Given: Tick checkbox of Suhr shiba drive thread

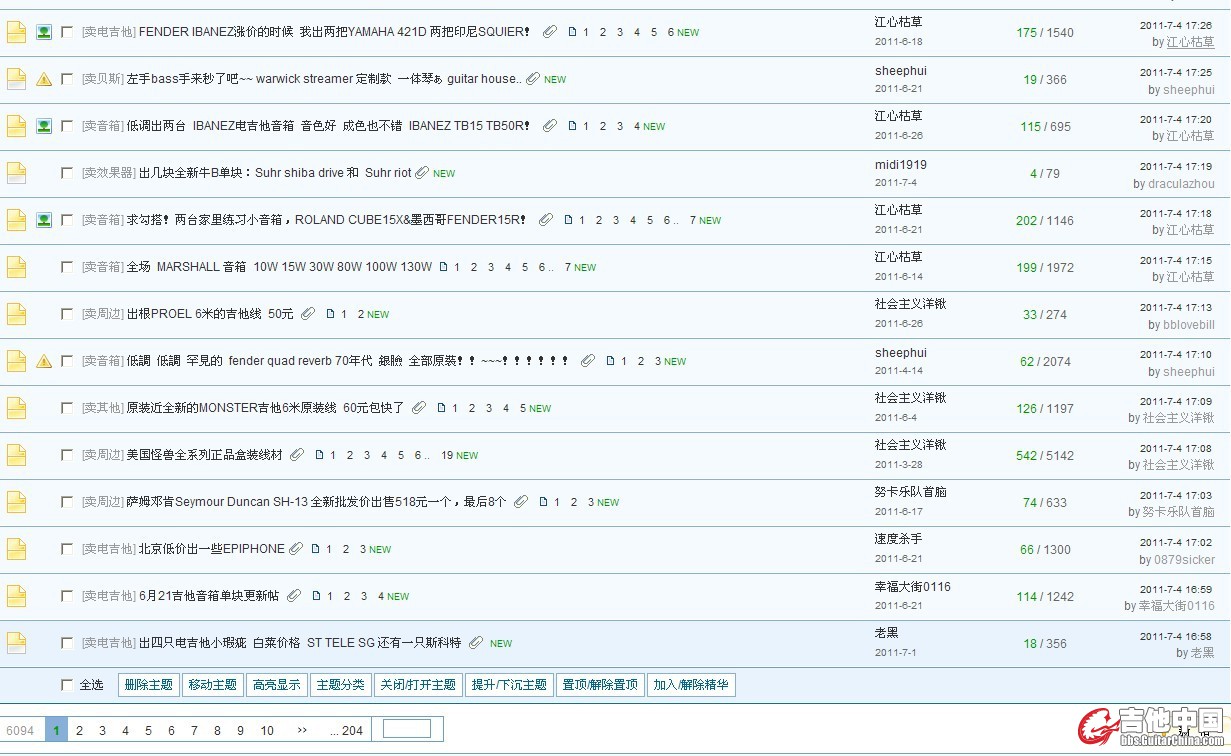Looking at the screenshot, I should click(x=67, y=173).
